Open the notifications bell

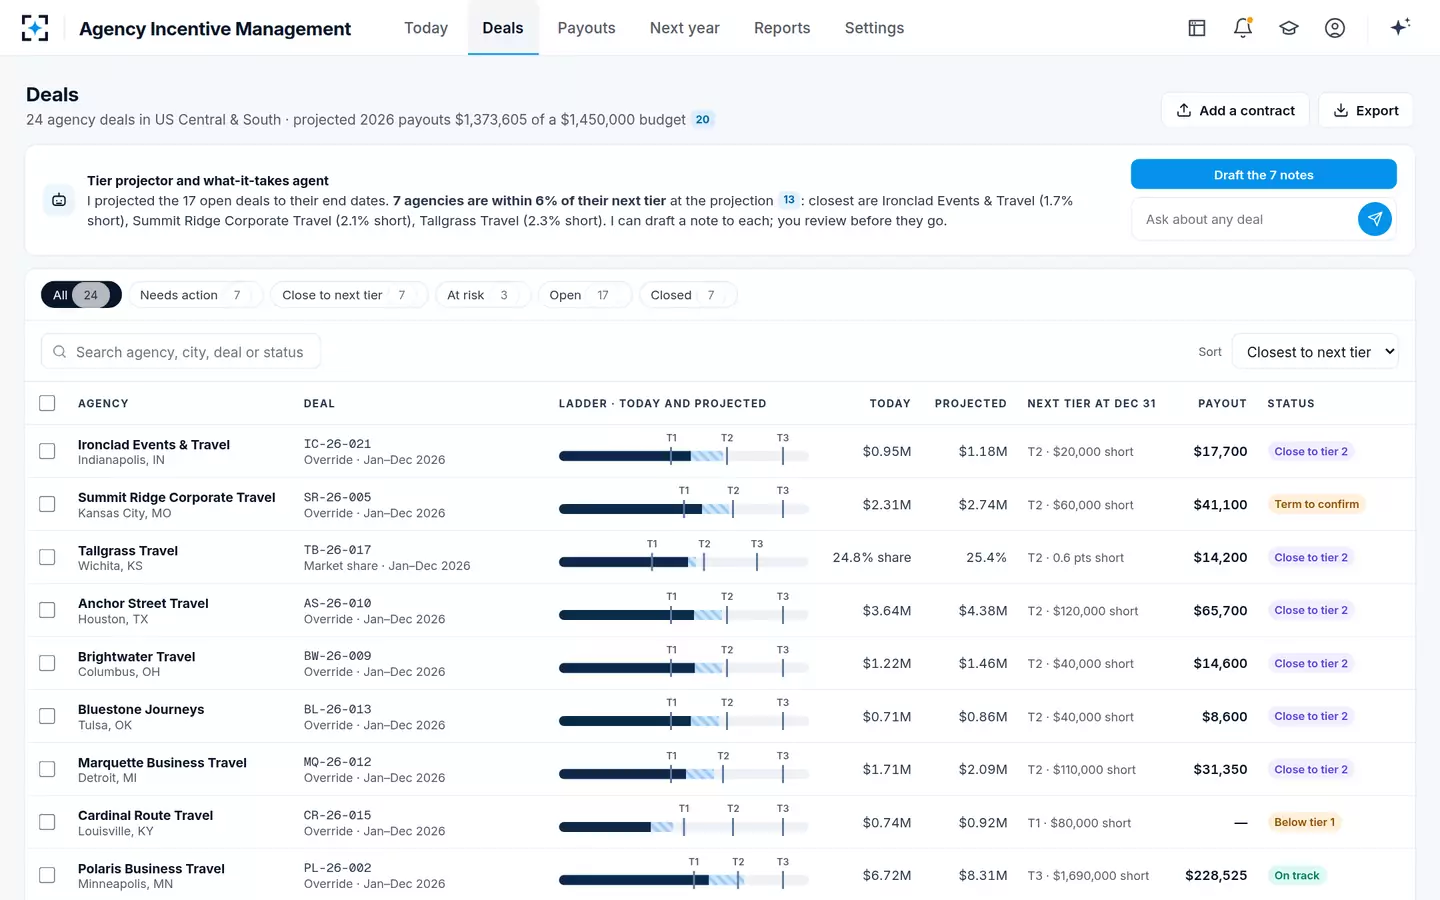1243,28
